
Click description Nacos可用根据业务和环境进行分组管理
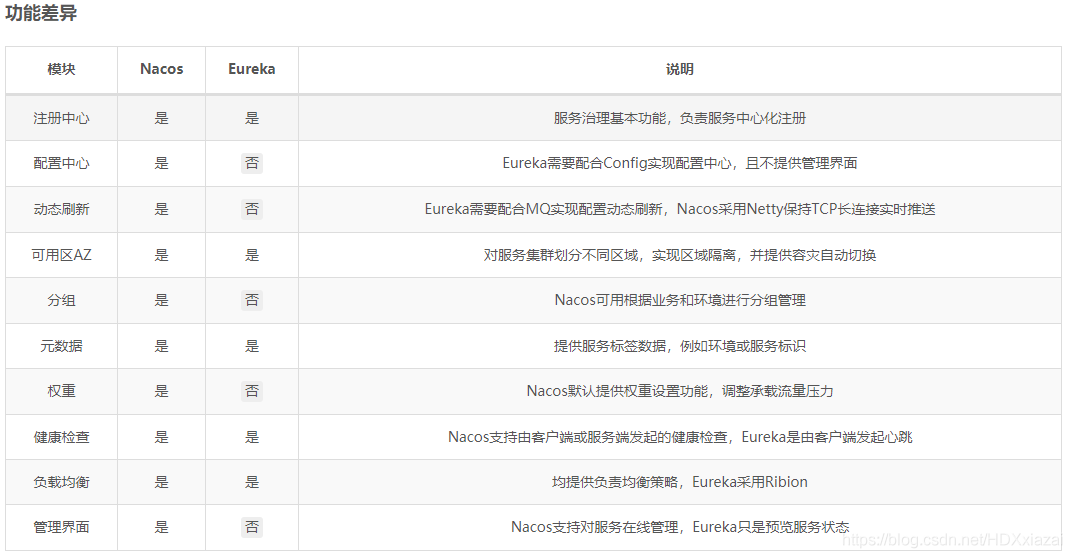tap(680, 300)
